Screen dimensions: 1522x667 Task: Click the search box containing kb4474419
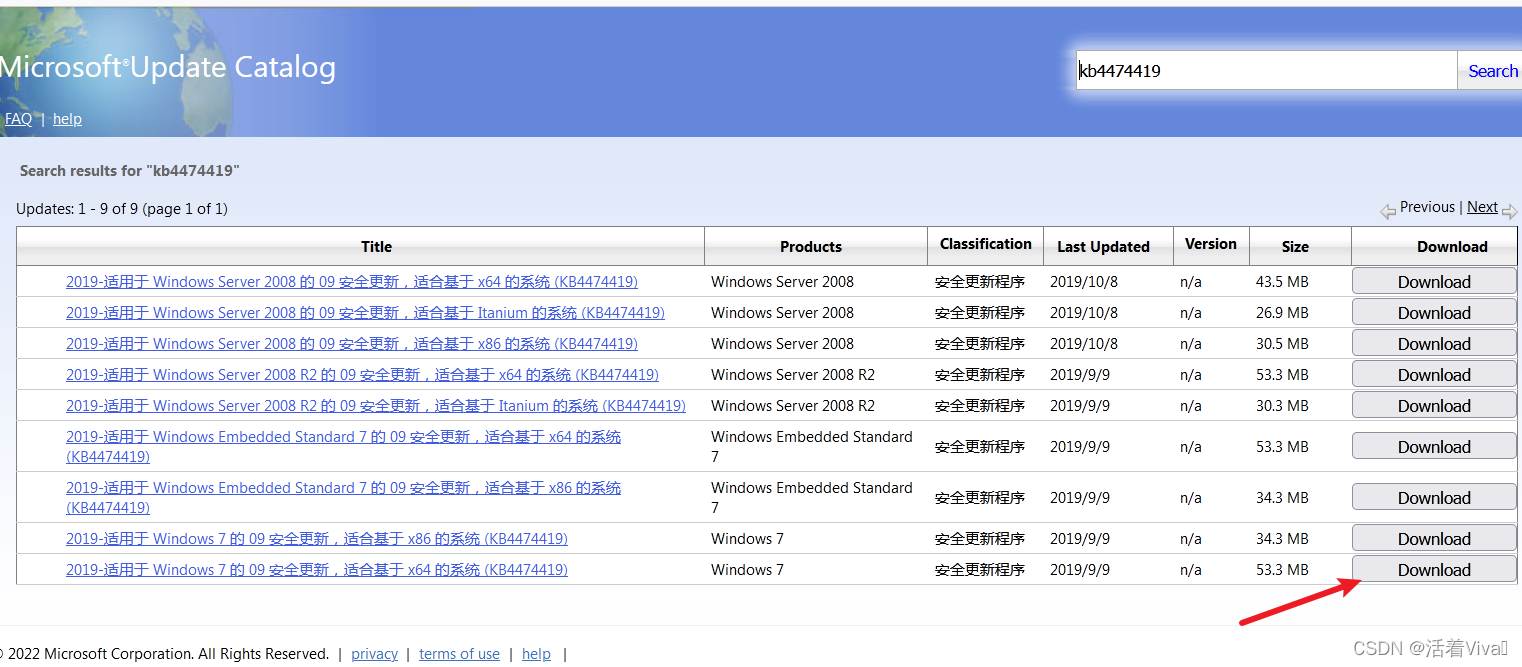(x=1266, y=71)
